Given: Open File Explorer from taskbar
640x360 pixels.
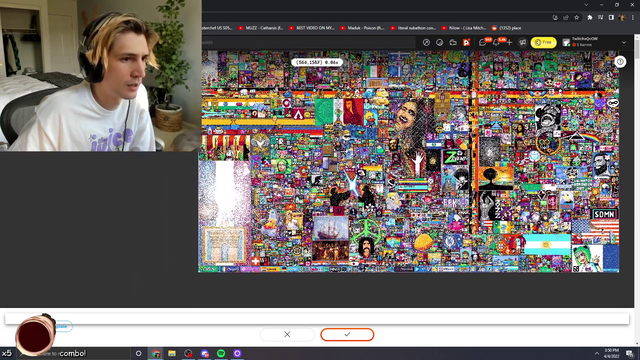Looking at the screenshot, I should (x=172, y=353).
